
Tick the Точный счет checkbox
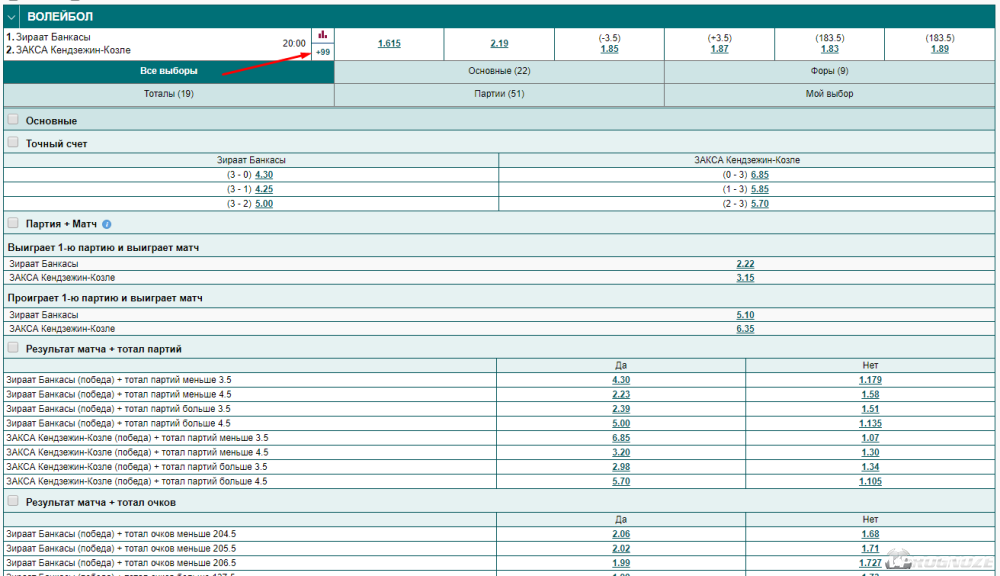[x=13, y=143]
